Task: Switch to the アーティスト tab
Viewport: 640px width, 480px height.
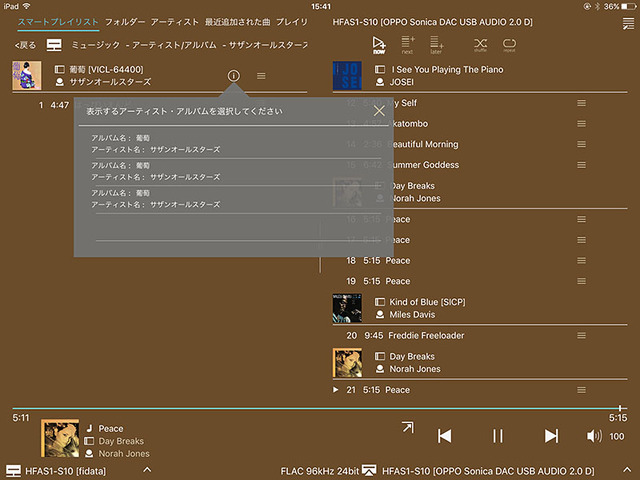Action: [x=174, y=21]
